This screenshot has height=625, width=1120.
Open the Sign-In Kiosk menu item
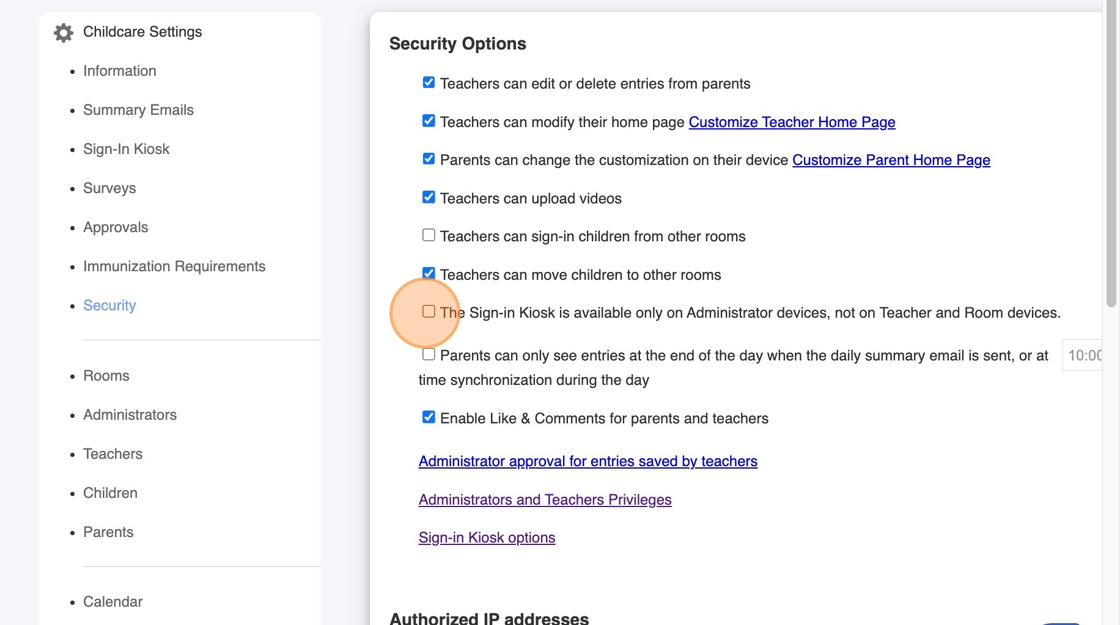pos(126,149)
